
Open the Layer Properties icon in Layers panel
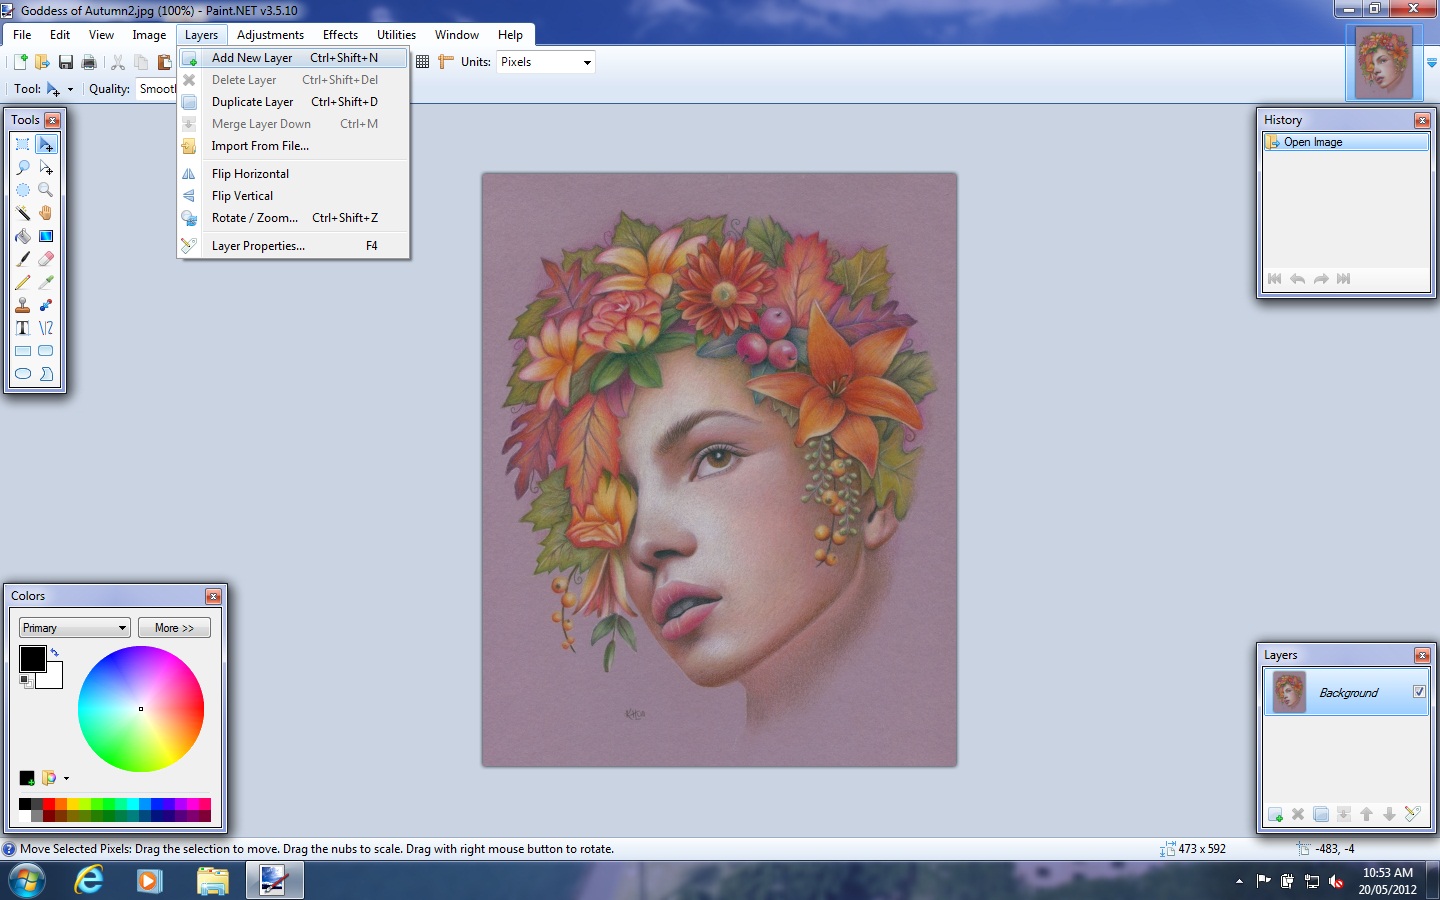point(1413,815)
